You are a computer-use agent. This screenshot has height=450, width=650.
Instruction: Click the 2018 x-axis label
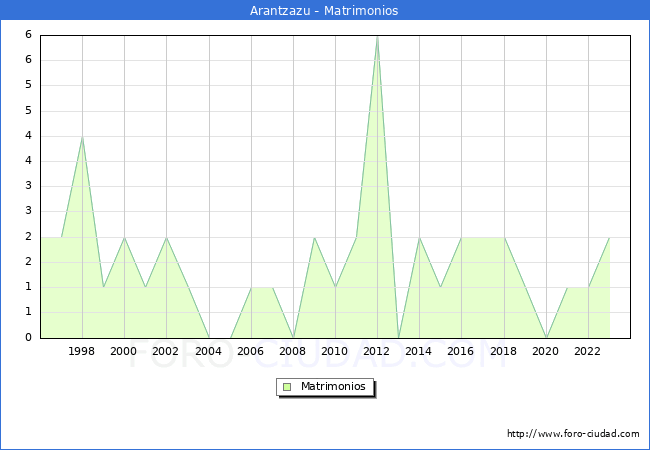(x=503, y=351)
